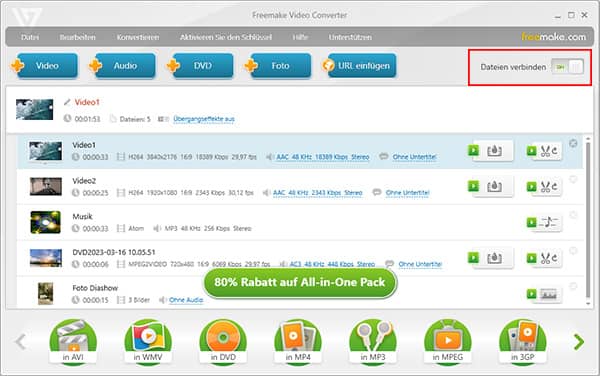Choose the in 3GP output format
The image size is (600, 376).
(523, 341)
